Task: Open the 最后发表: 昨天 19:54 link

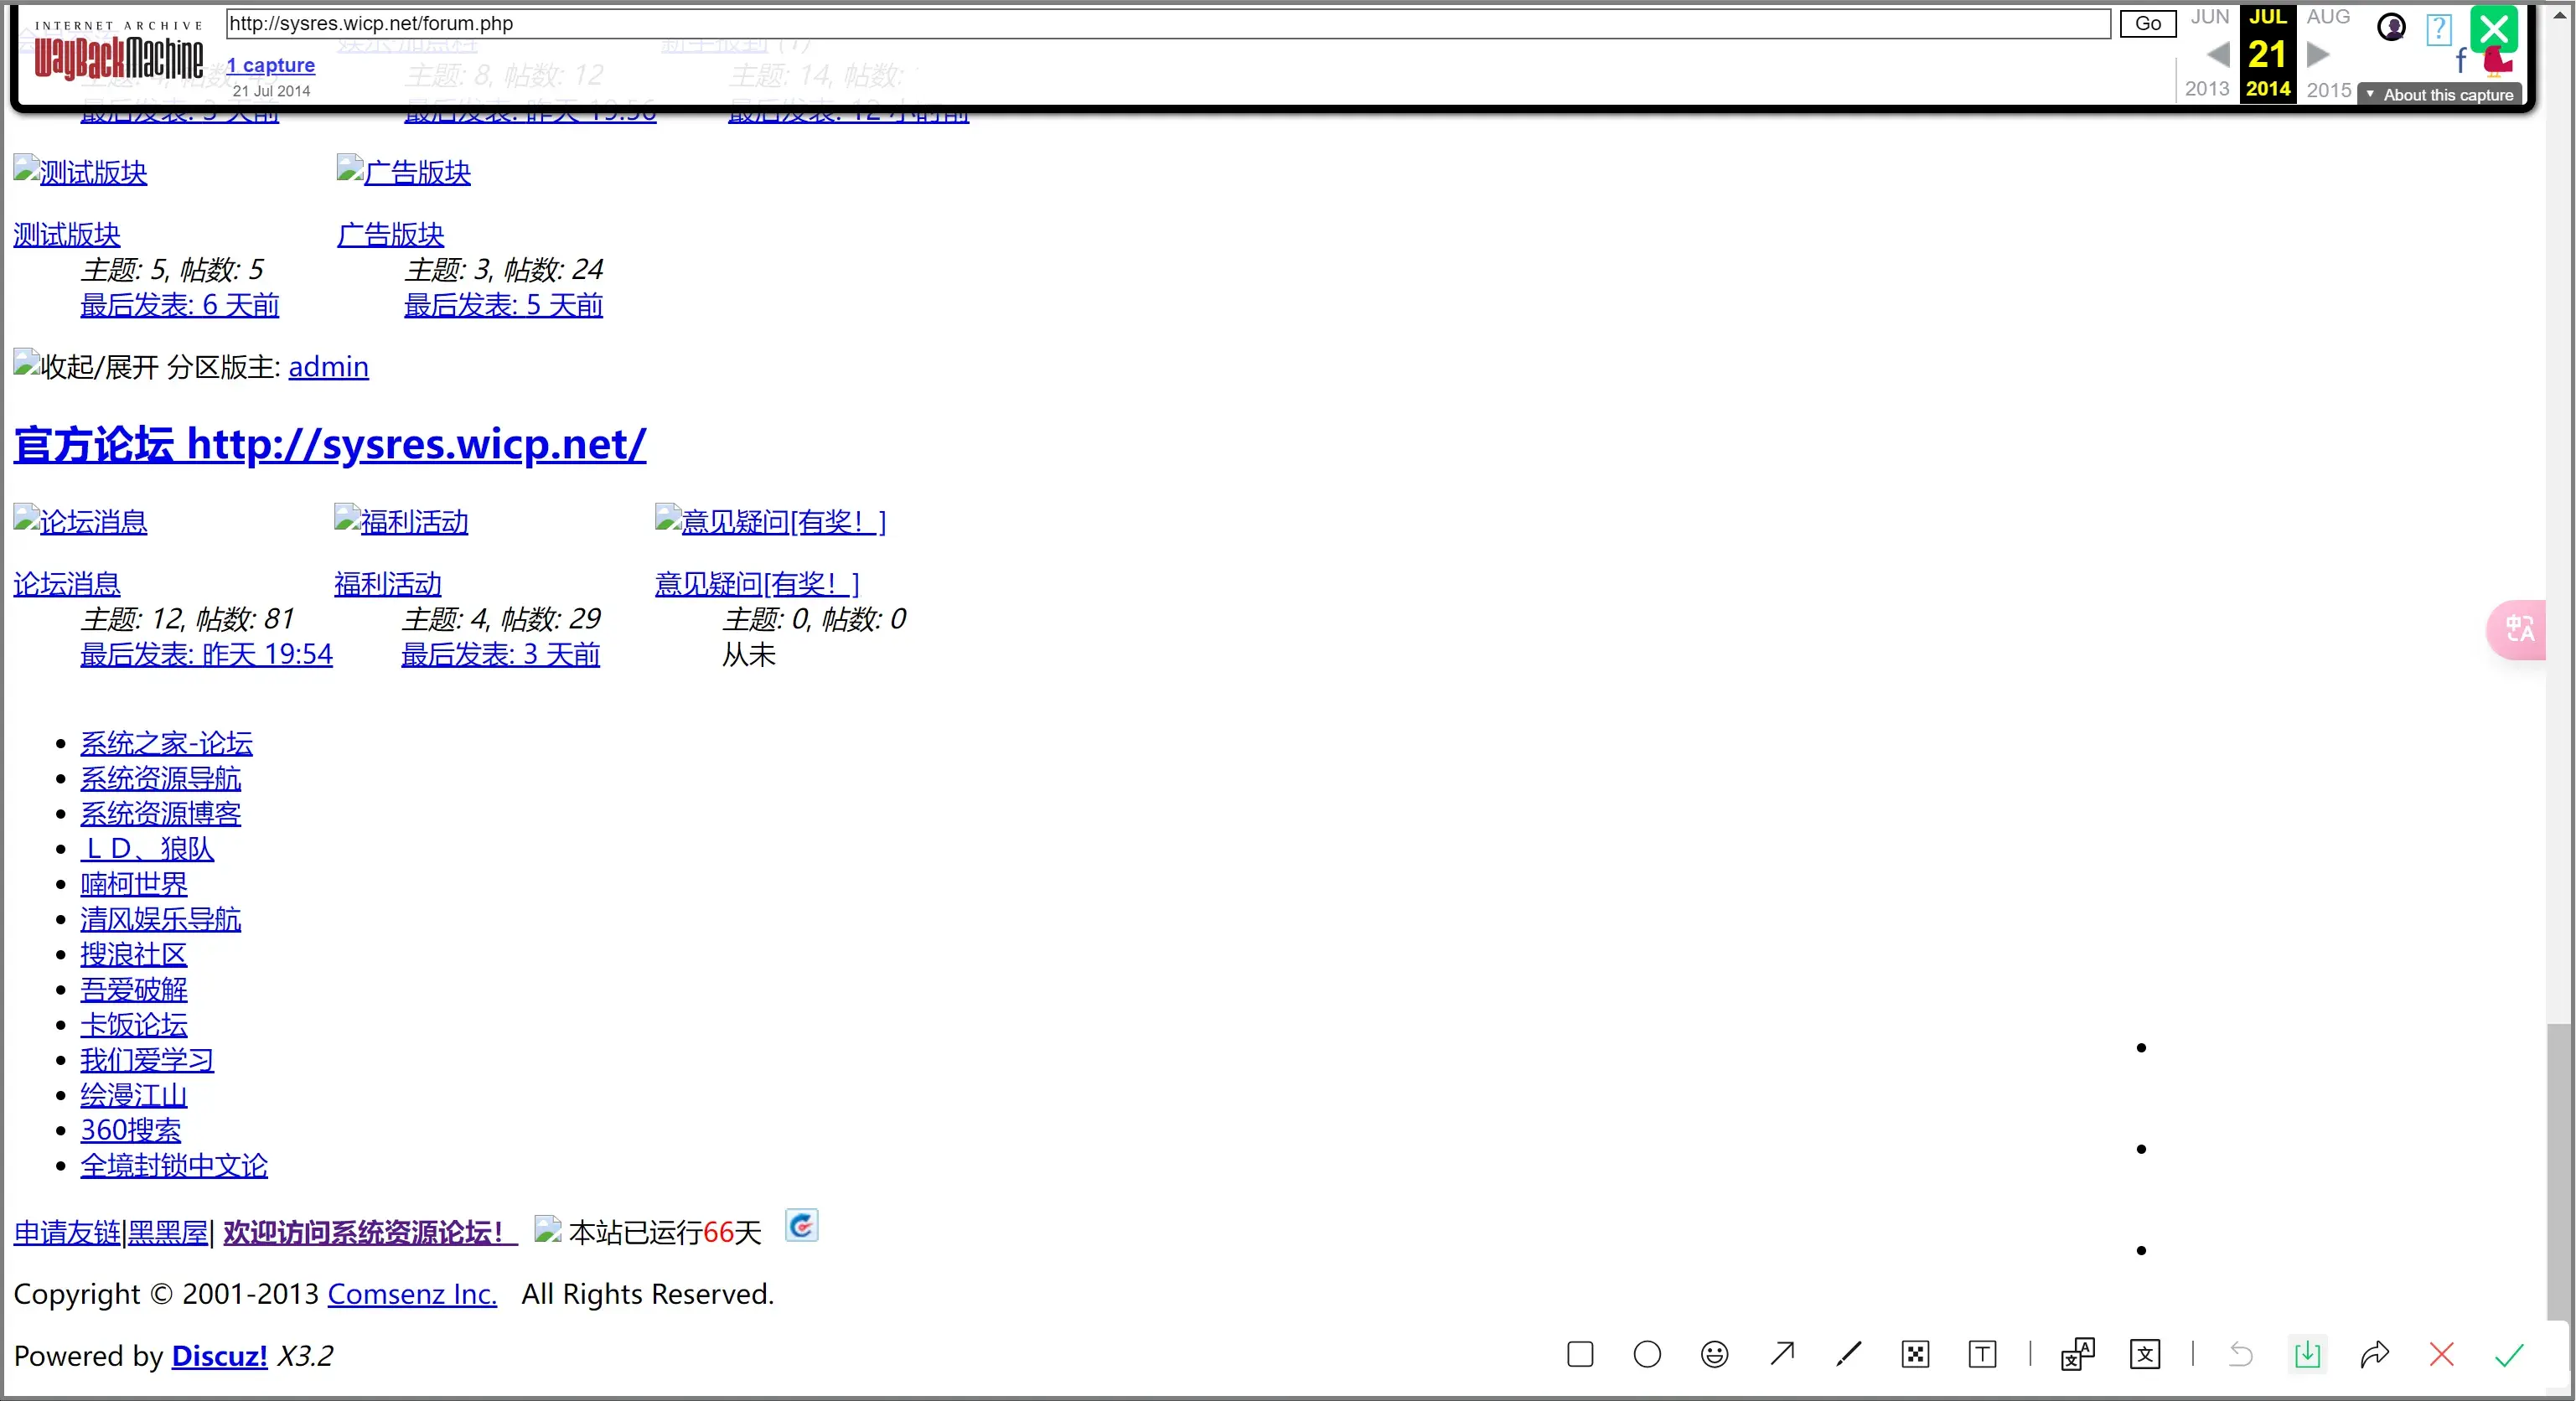Action: pyautogui.click(x=206, y=654)
